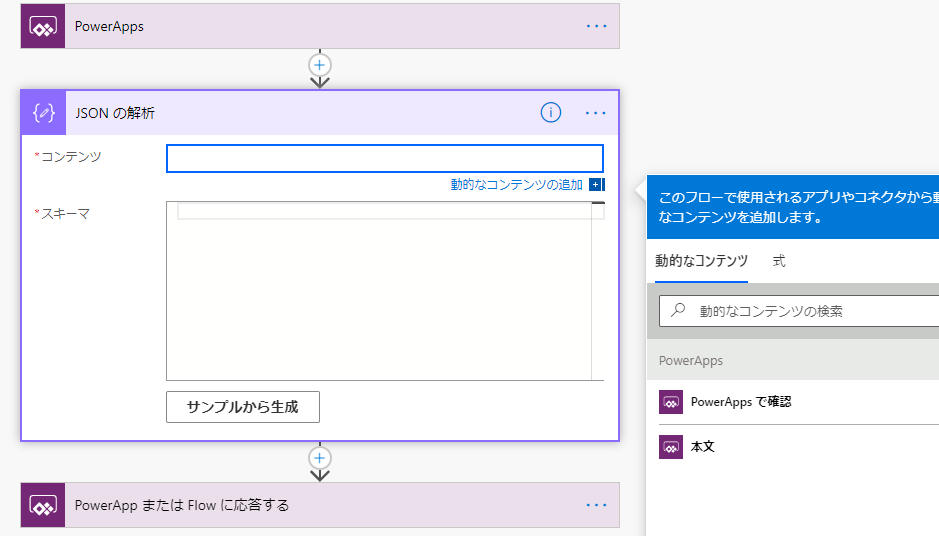Screen dimensions: 939x536
Task: Focus the 動的なコンテンツの検索 search box
Action: [799, 311]
